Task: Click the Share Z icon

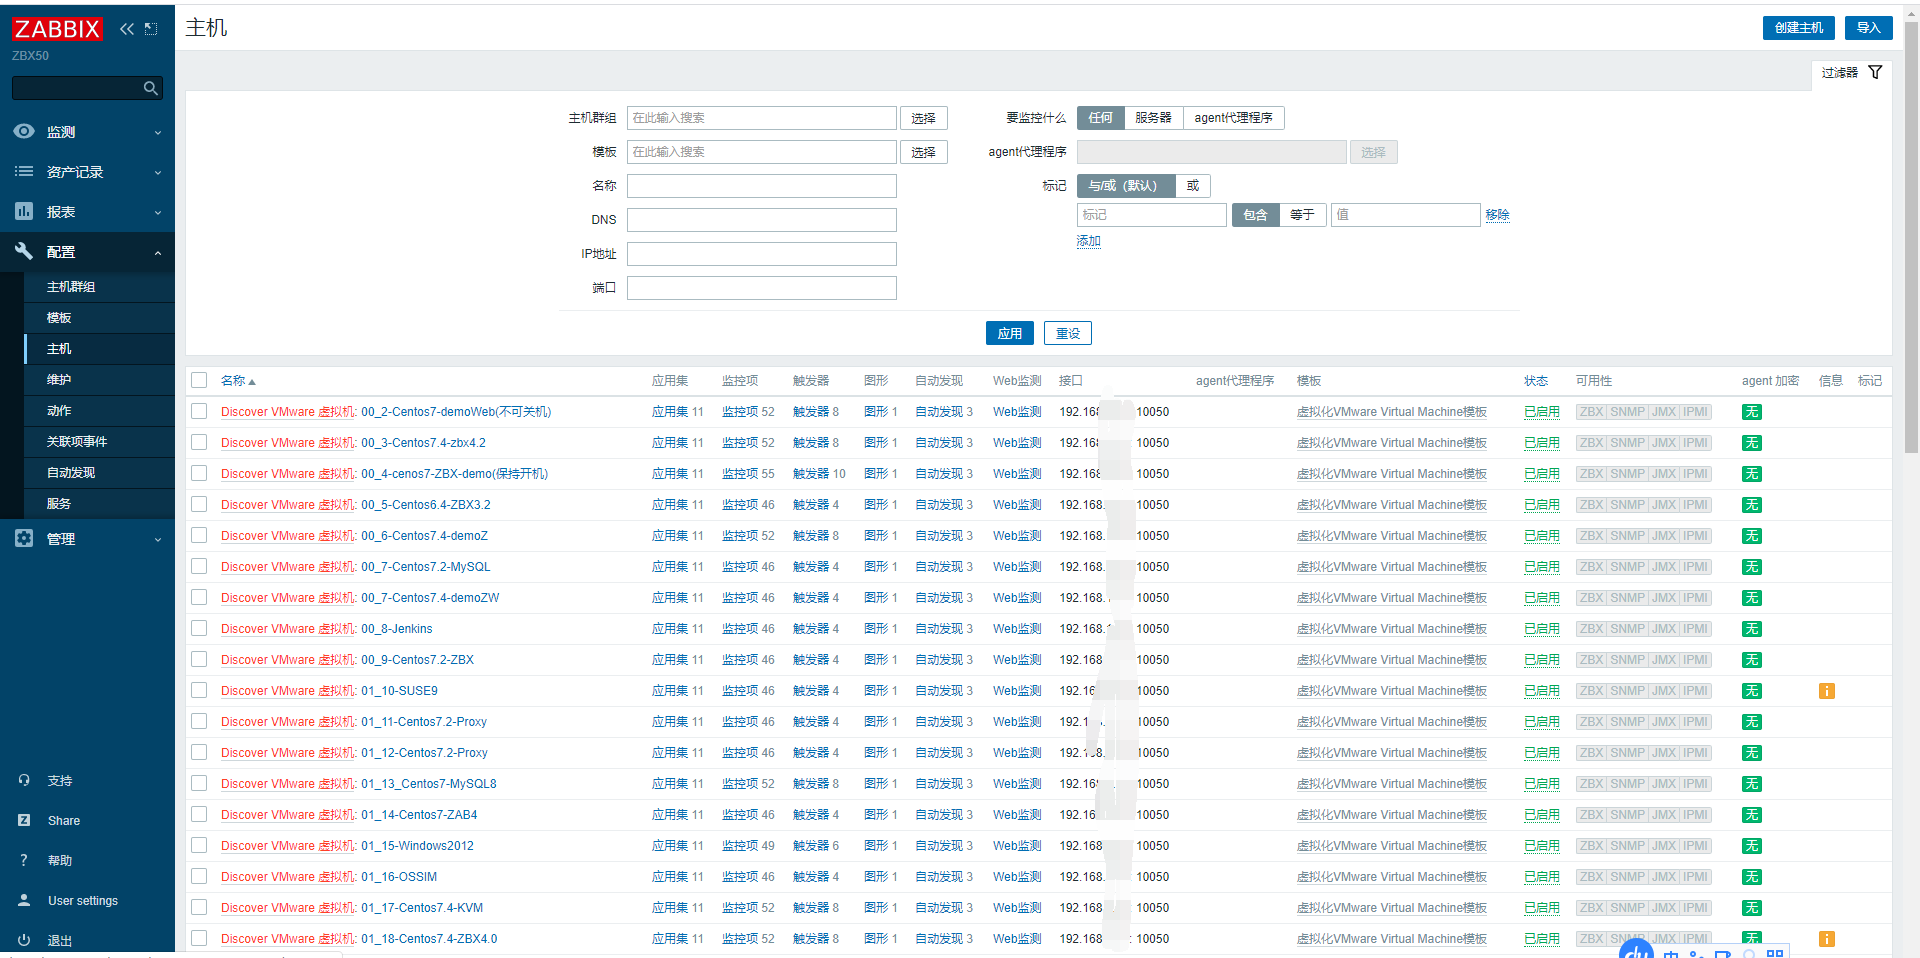Action: [x=24, y=820]
